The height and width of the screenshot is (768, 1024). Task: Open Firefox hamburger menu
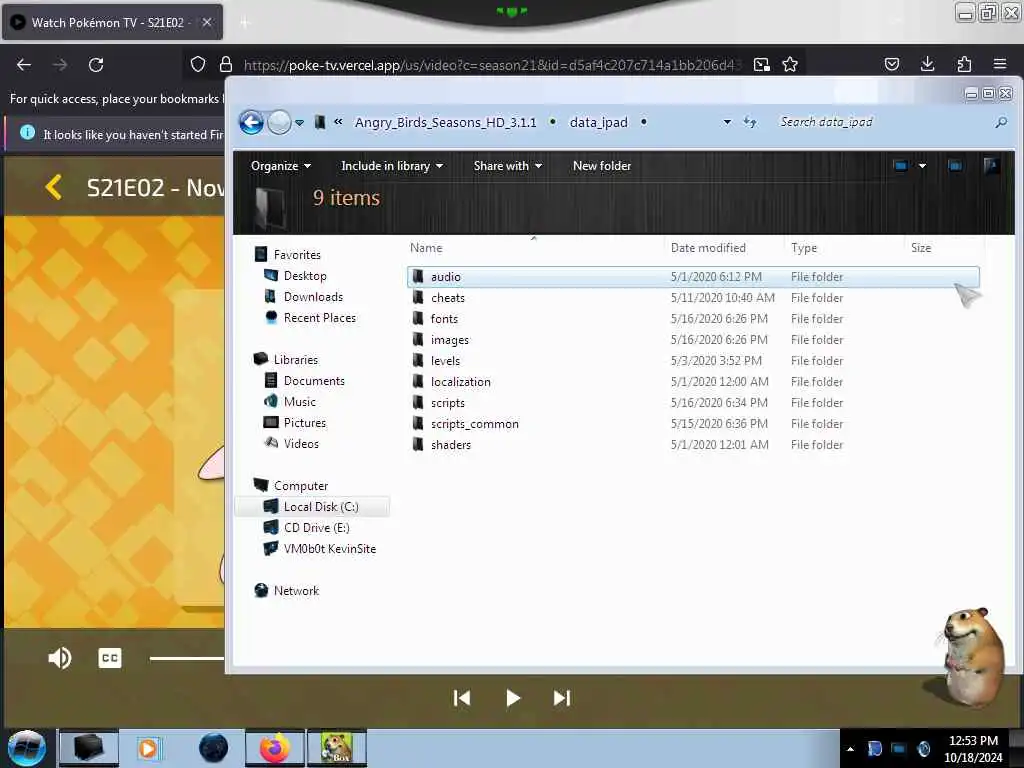[1000, 64]
